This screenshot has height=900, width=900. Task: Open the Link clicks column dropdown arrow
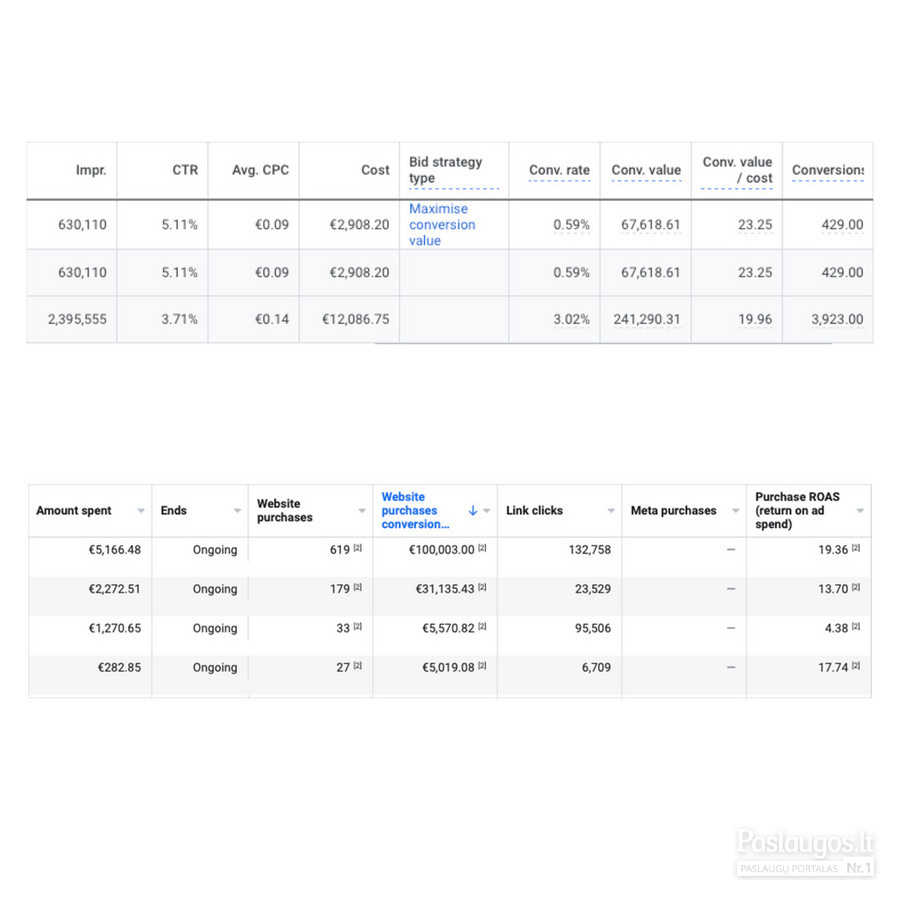point(611,510)
